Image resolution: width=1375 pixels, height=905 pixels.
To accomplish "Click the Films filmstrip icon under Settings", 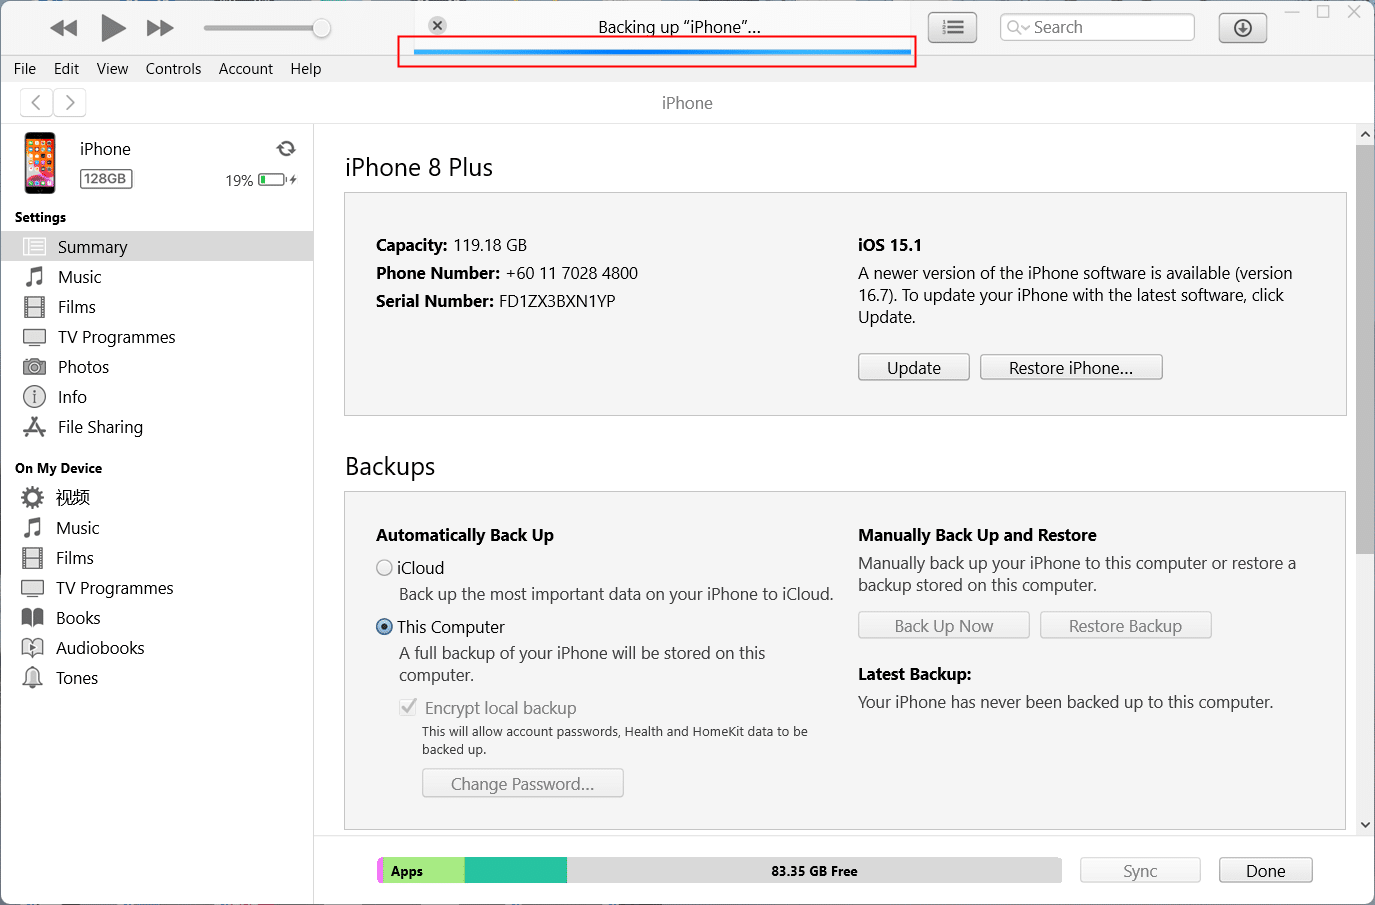I will (x=34, y=307).
